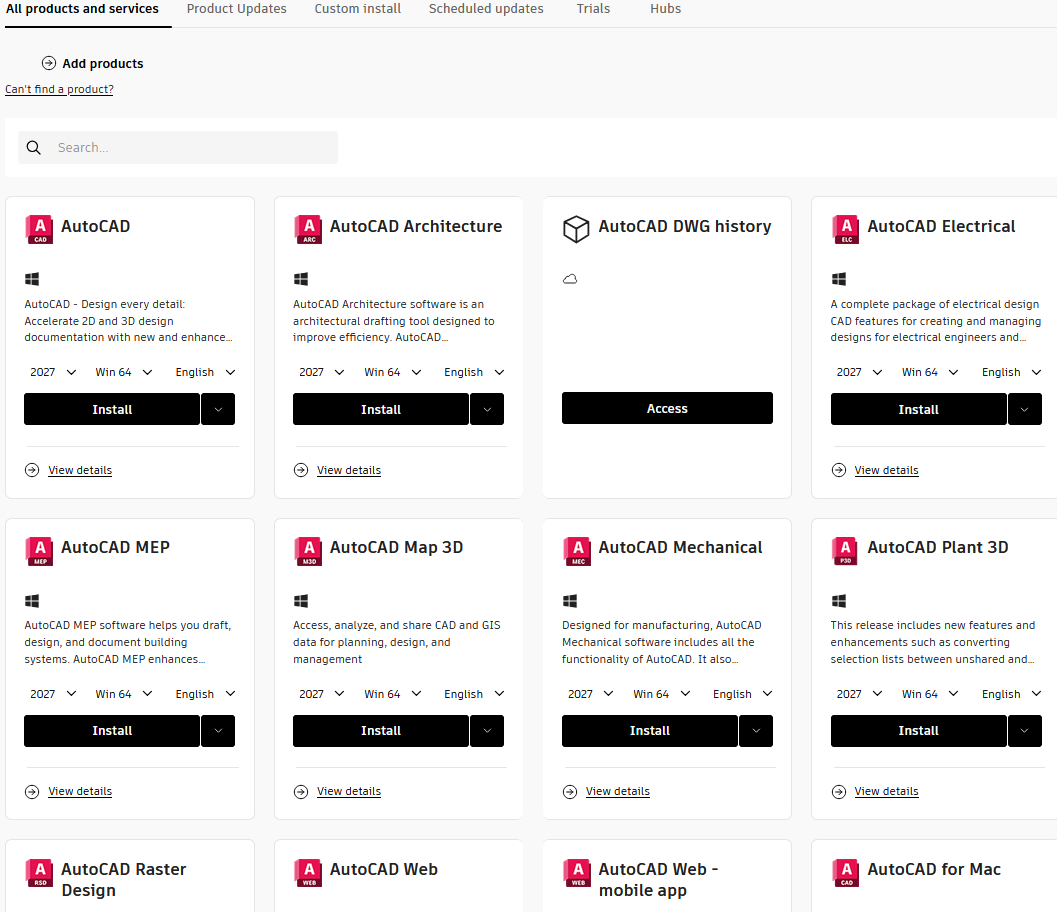Image resolution: width=1057 pixels, height=912 pixels.
Task: Click the AutoCAD Map 3D logo icon
Action: 308,551
